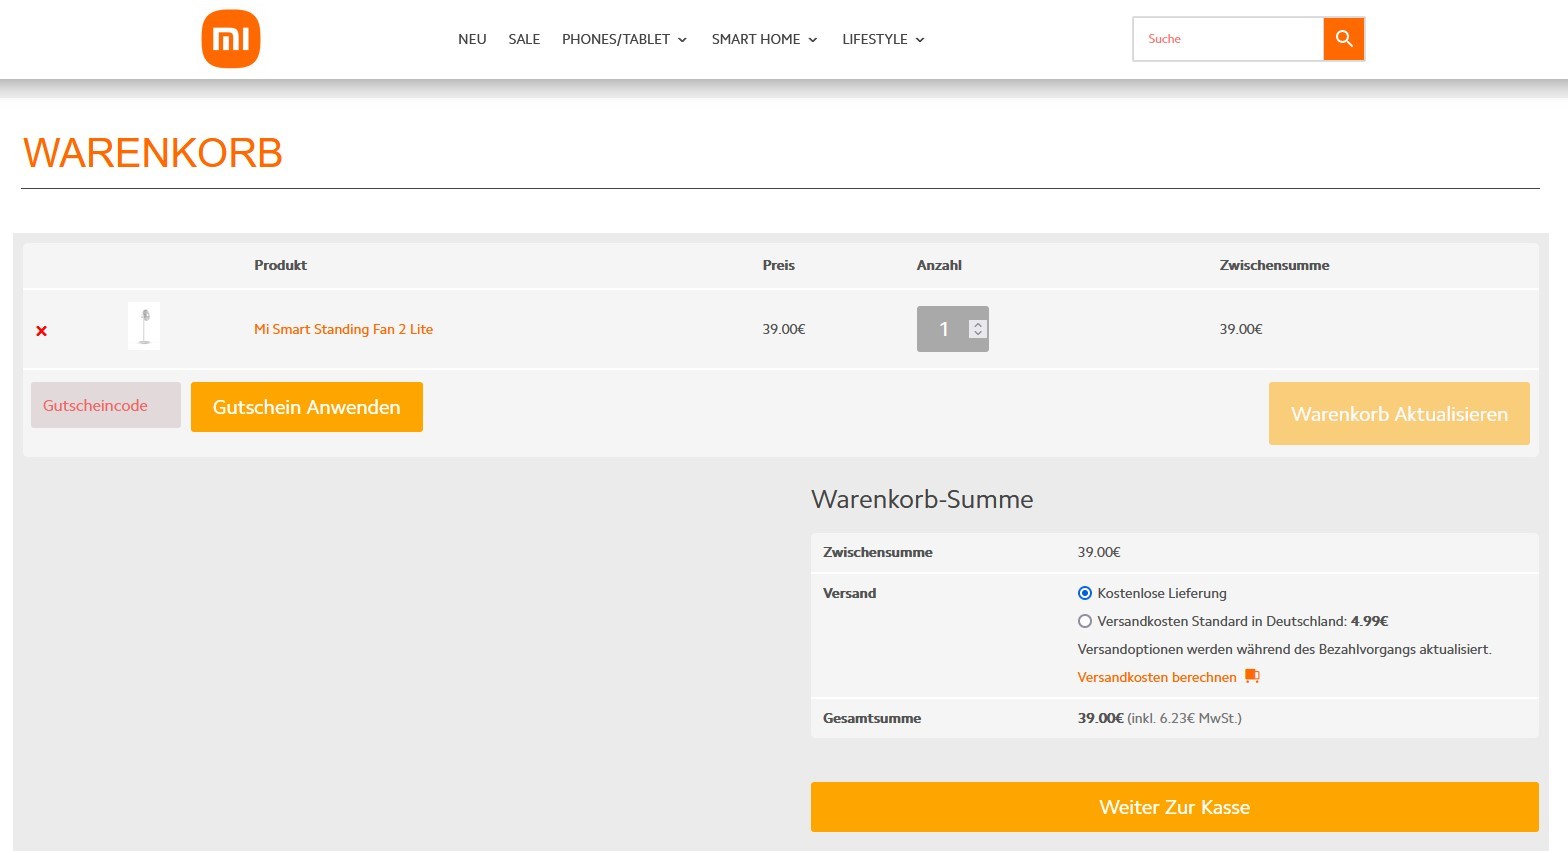Click the Zwischensumme column header

click(x=1274, y=265)
